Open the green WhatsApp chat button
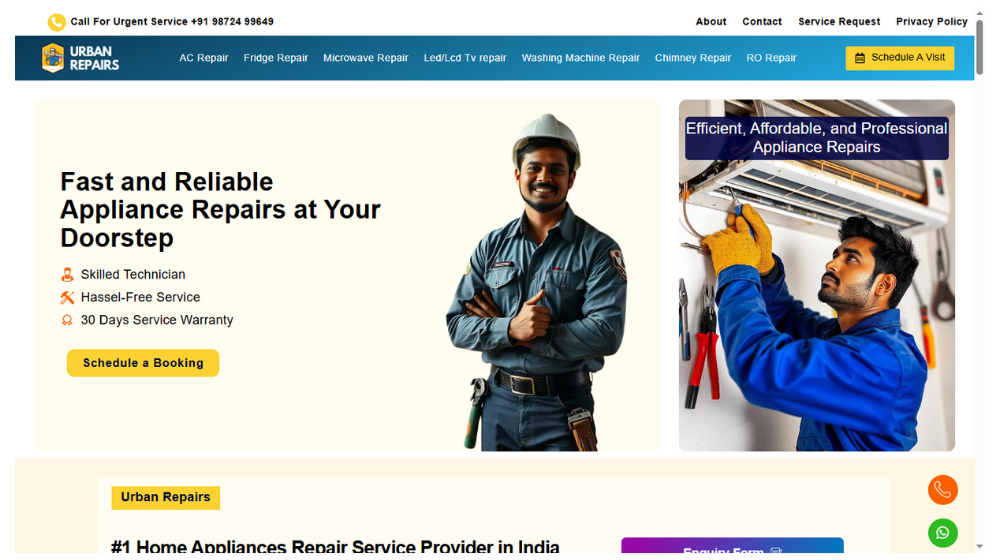Image resolution: width=1000 pixels, height=560 pixels. [x=943, y=533]
